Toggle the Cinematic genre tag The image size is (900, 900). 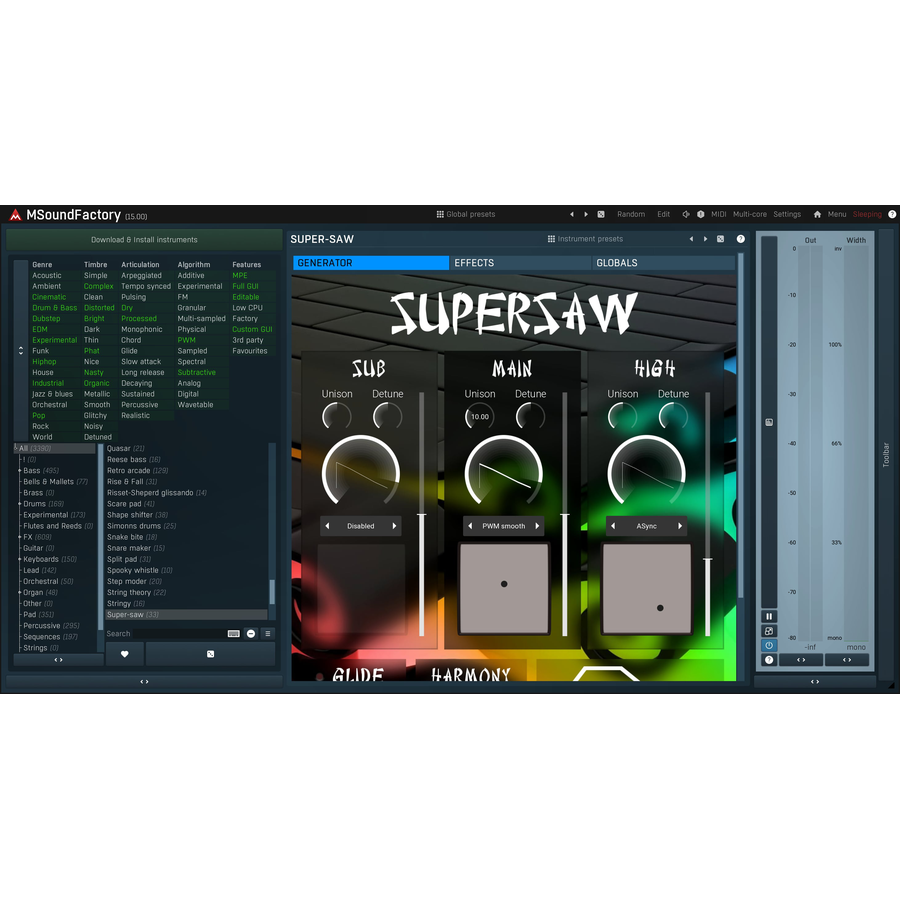point(49,297)
